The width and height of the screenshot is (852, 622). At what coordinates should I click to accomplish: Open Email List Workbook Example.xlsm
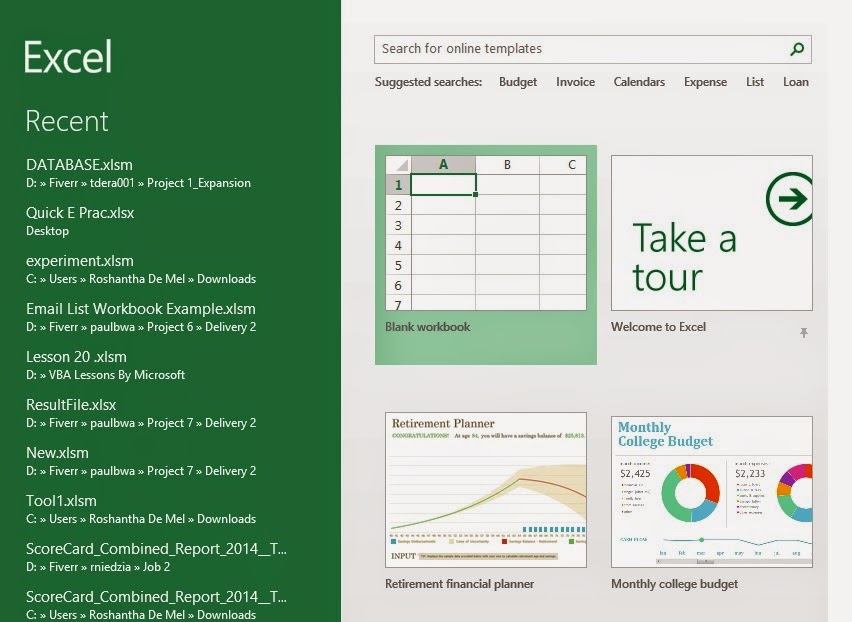pos(140,308)
